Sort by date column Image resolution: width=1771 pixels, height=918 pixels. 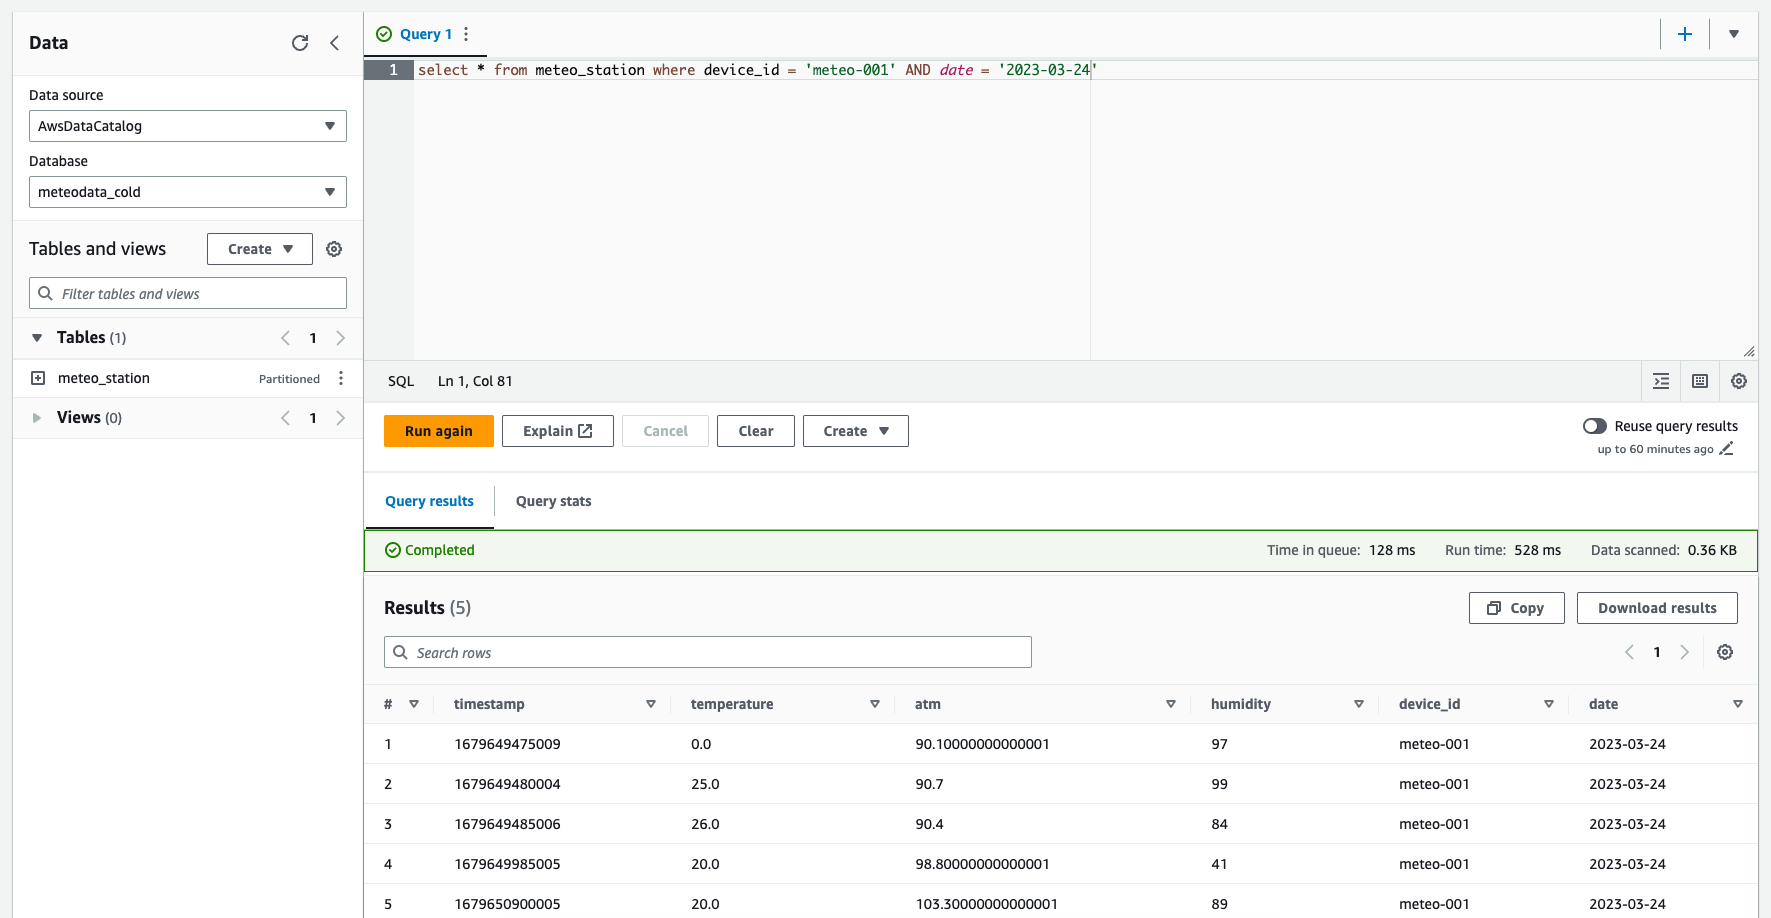[1738, 704]
